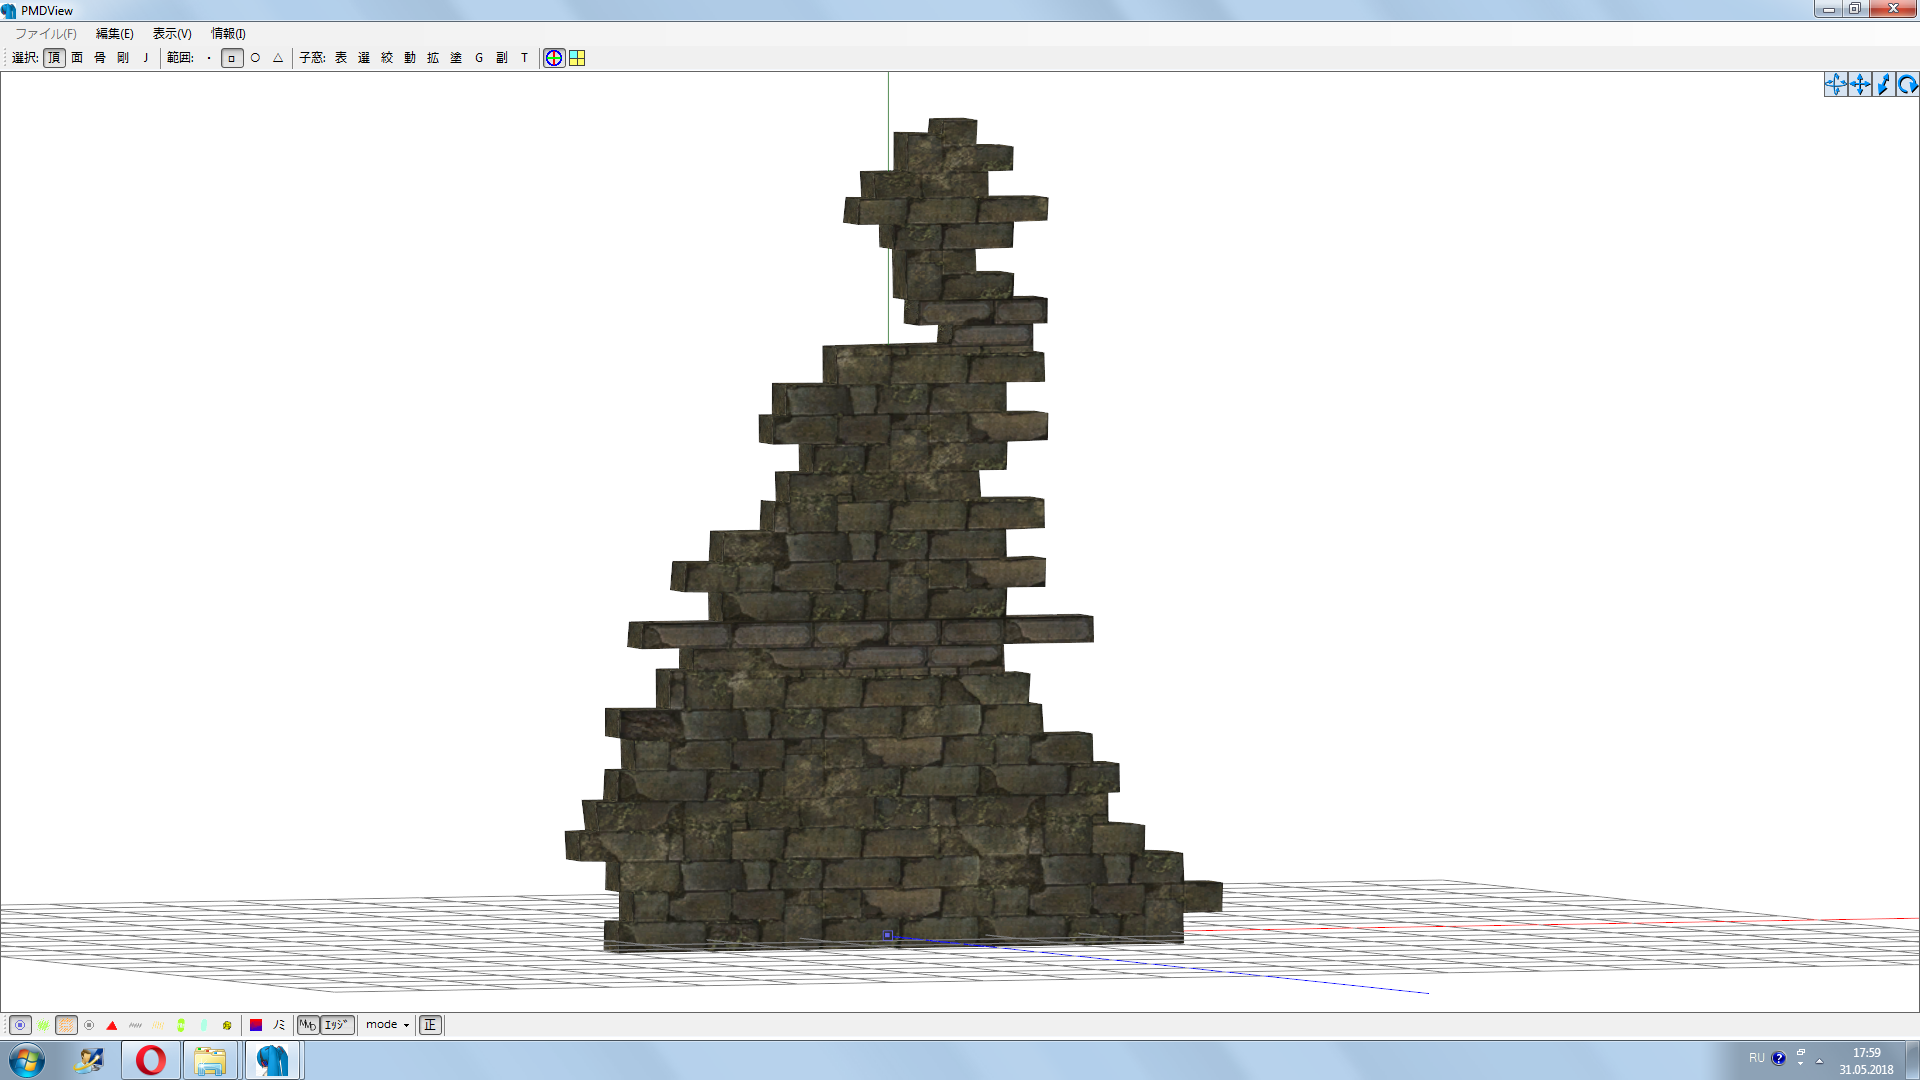Toggle the square box range selection button
The image size is (1920, 1080).
[232, 58]
